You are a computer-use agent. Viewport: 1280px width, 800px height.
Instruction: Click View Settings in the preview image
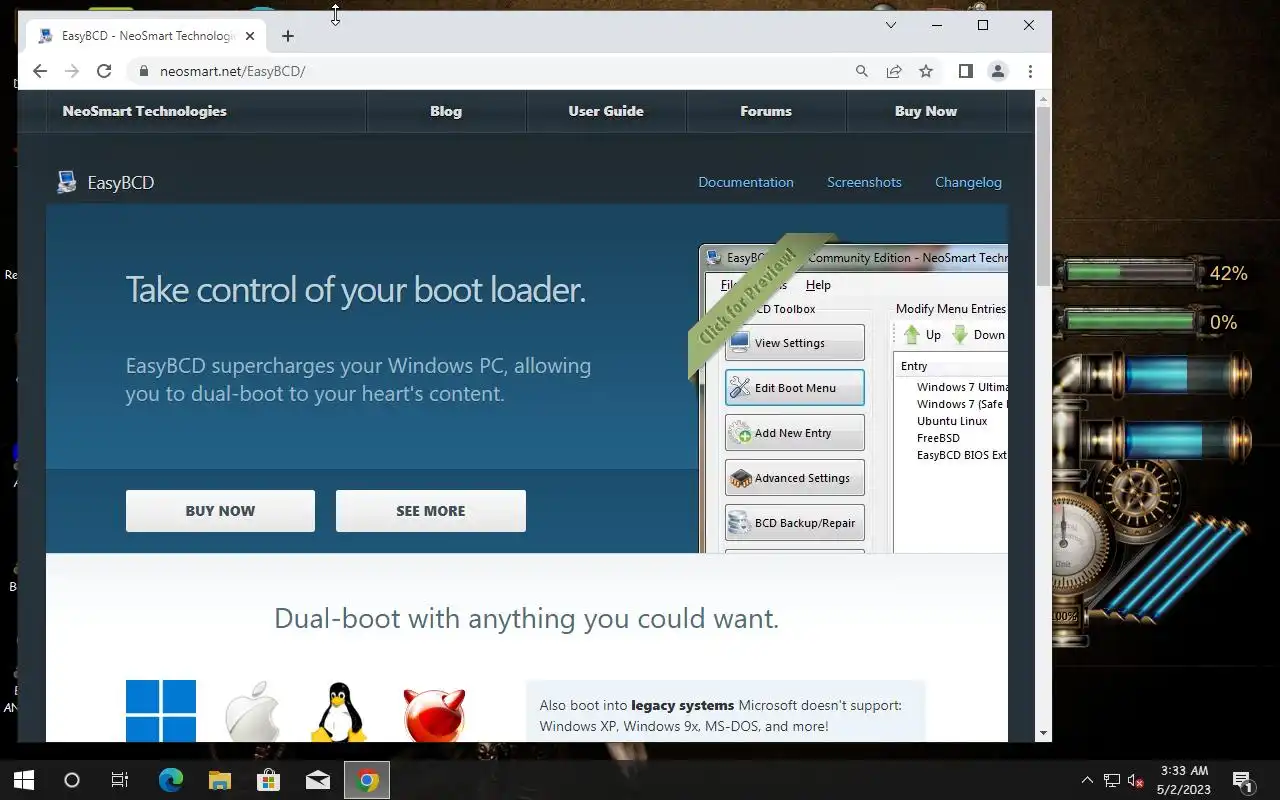[x=795, y=343]
